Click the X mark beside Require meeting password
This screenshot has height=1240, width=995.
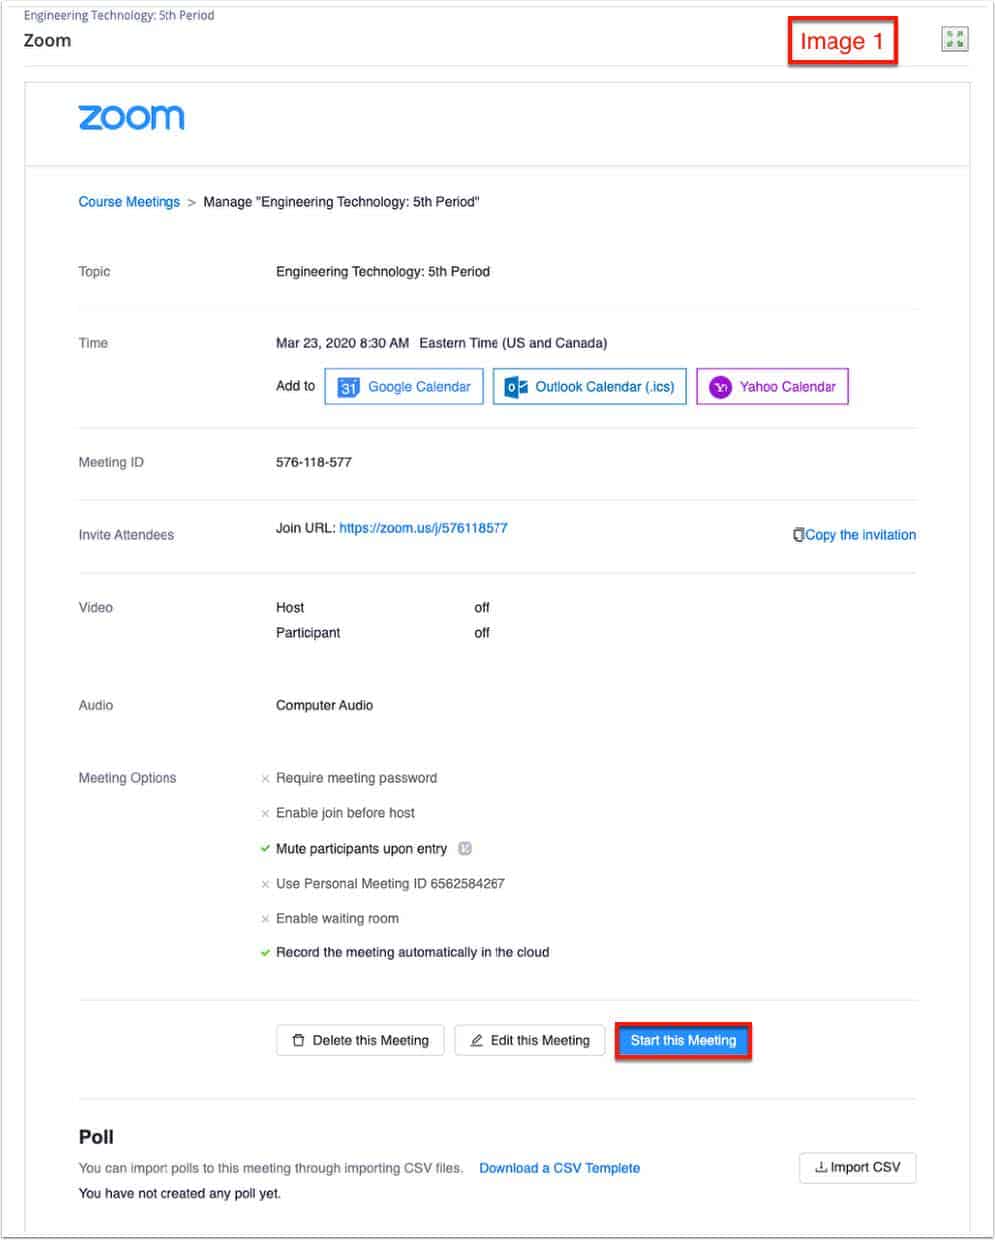tap(265, 778)
